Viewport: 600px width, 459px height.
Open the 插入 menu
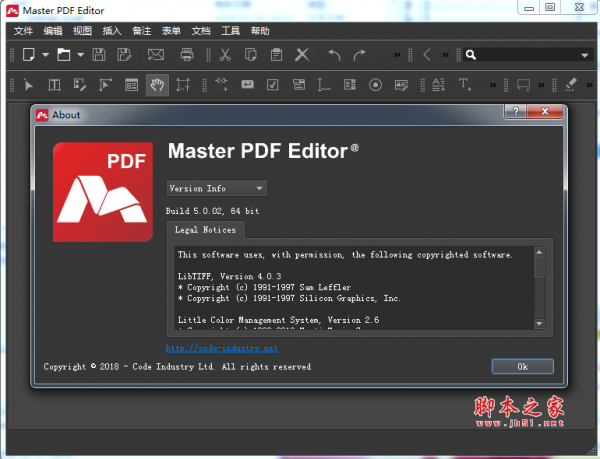[x=112, y=31]
